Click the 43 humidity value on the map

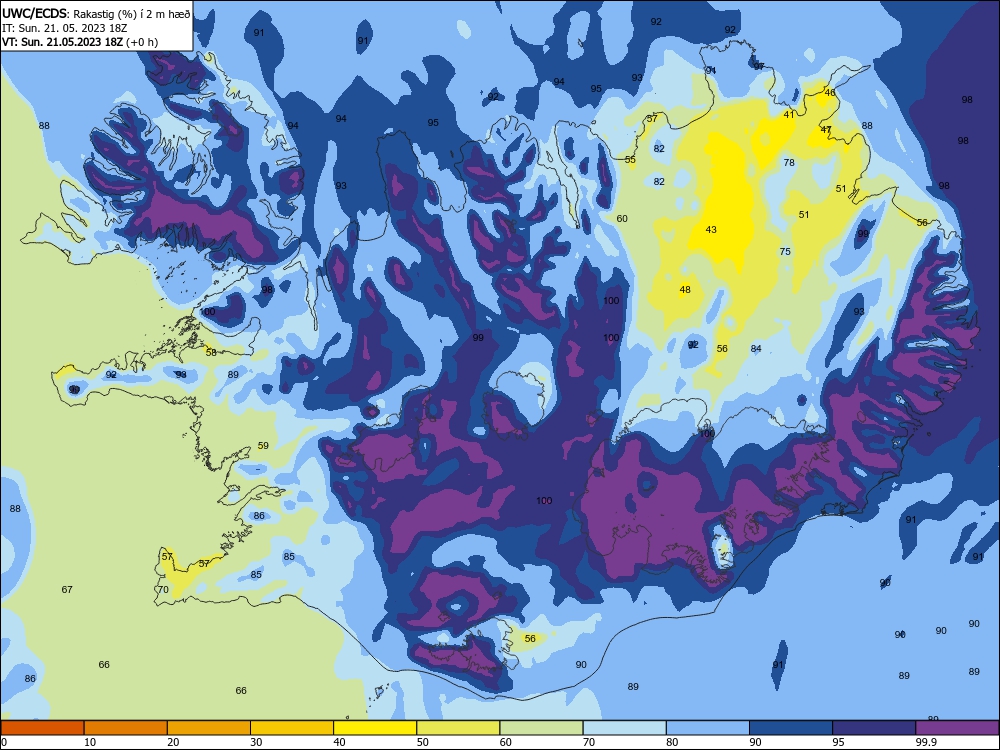(x=711, y=230)
